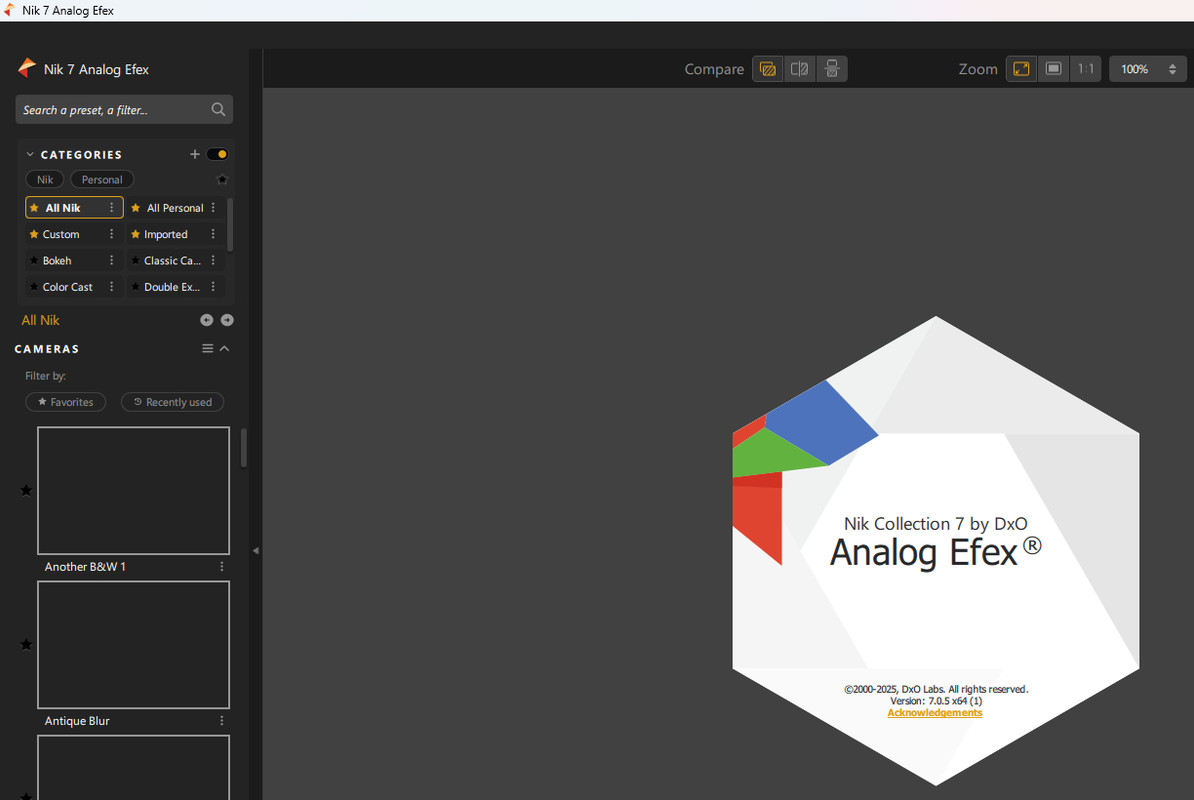Enable single image preview compare mode
This screenshot has width=1194, height=800.
(x=768, y=69)
